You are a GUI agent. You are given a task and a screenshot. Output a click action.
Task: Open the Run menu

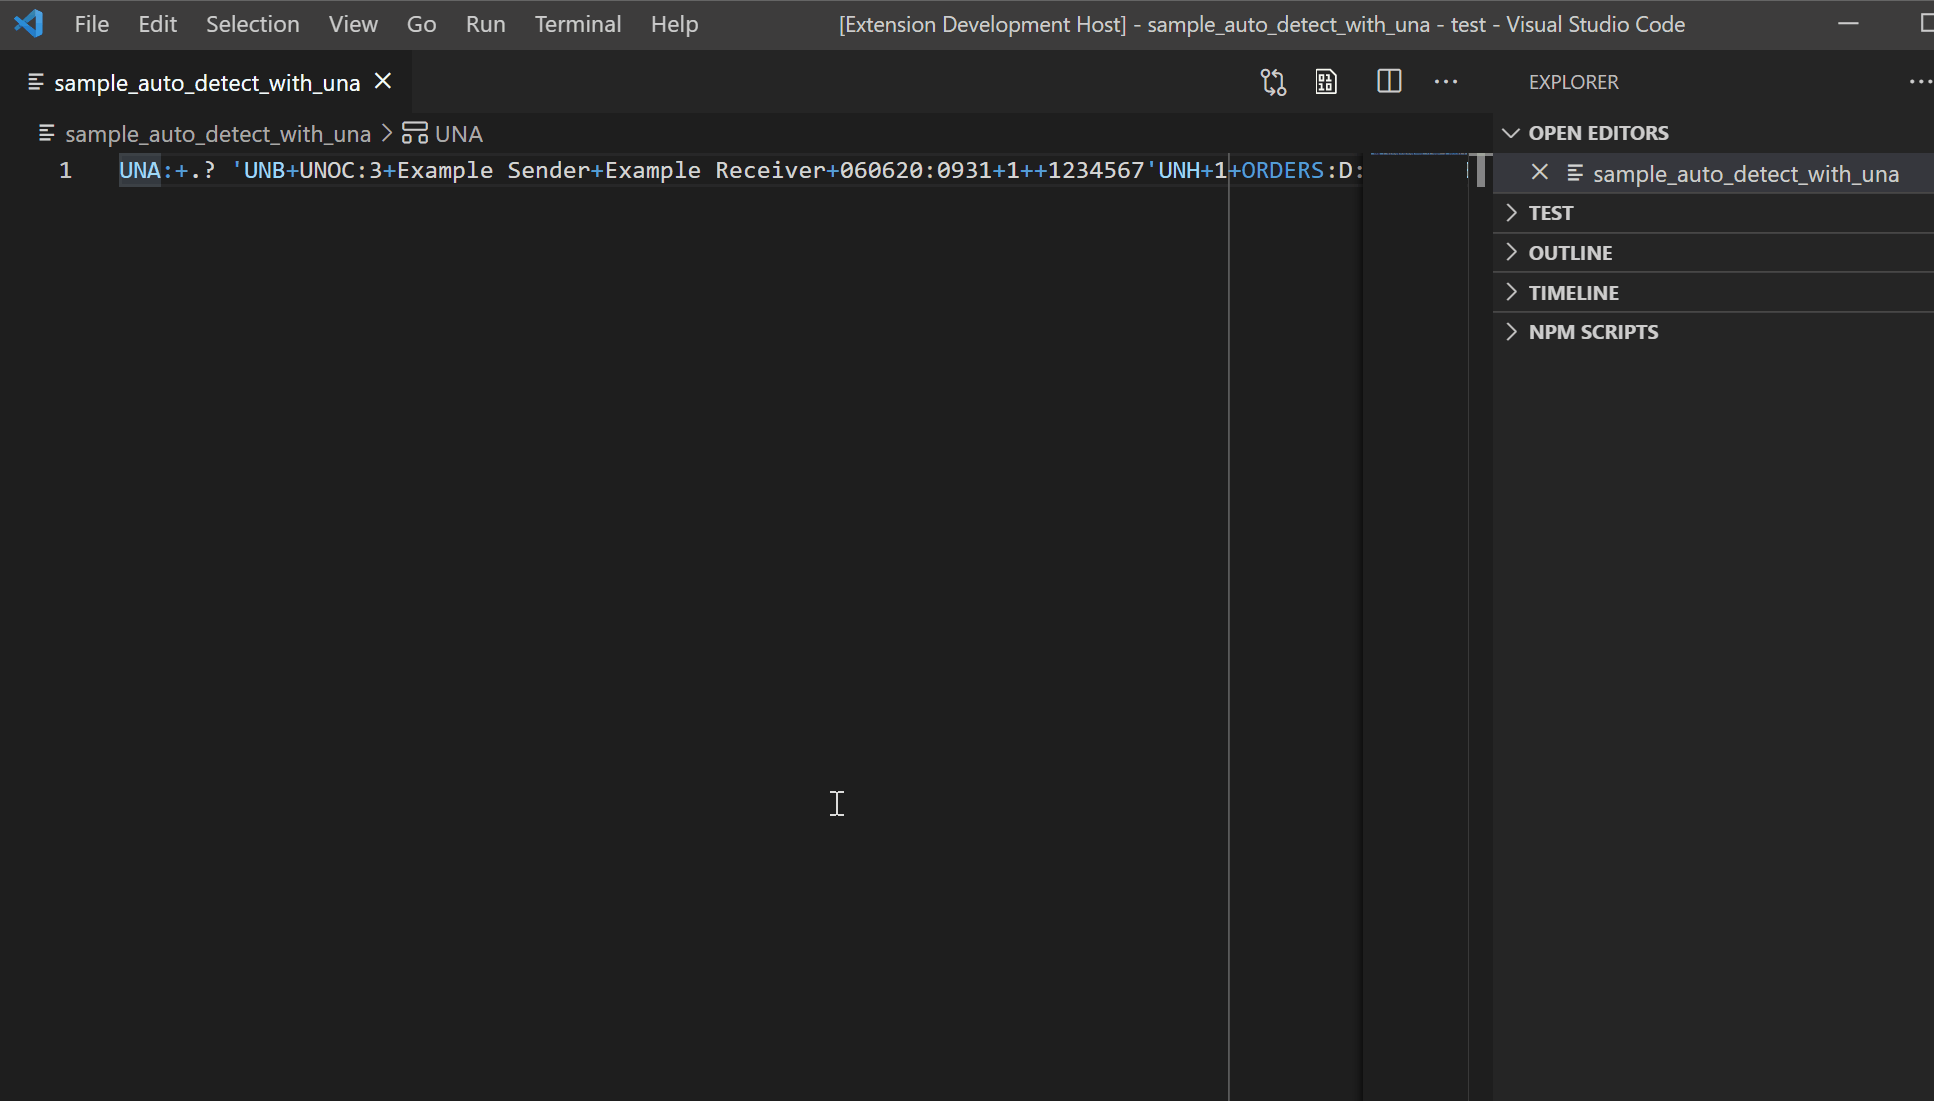(x=485, y=24)
